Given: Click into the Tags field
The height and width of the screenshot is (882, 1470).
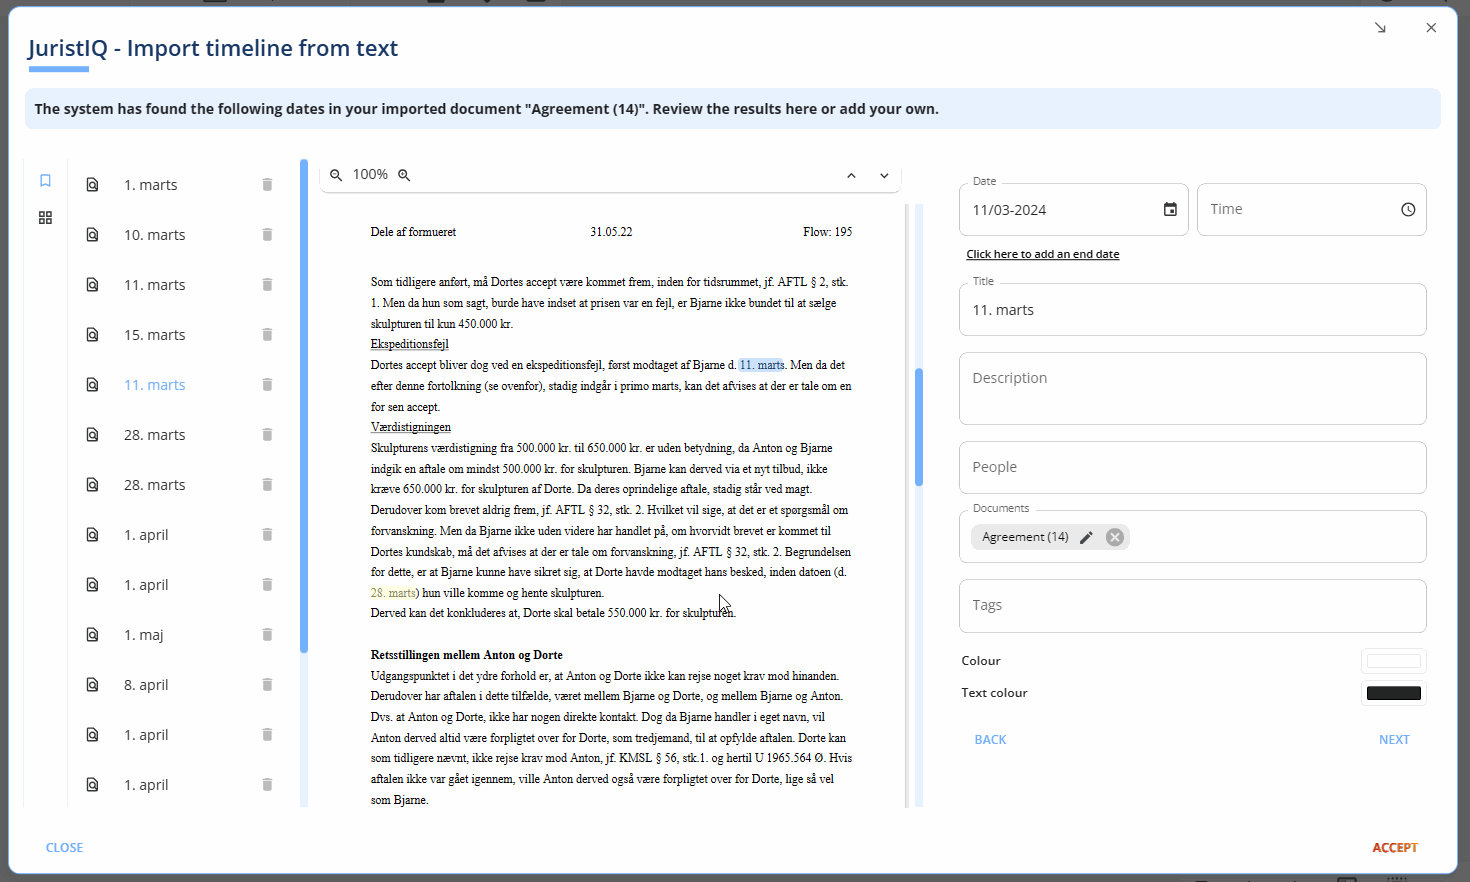Looking at the screenshot, I should pyautogui.click(x=1193, y=606).
